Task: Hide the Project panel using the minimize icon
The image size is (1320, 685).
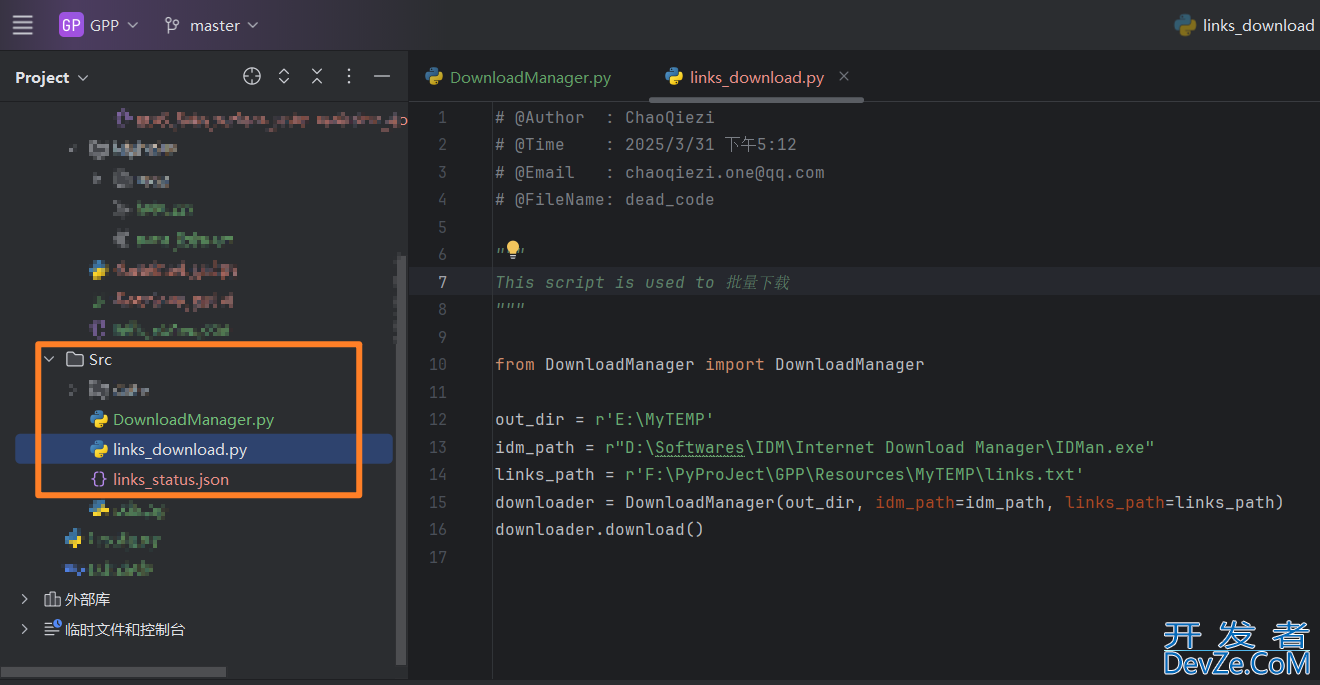Action: pos(381,76)
